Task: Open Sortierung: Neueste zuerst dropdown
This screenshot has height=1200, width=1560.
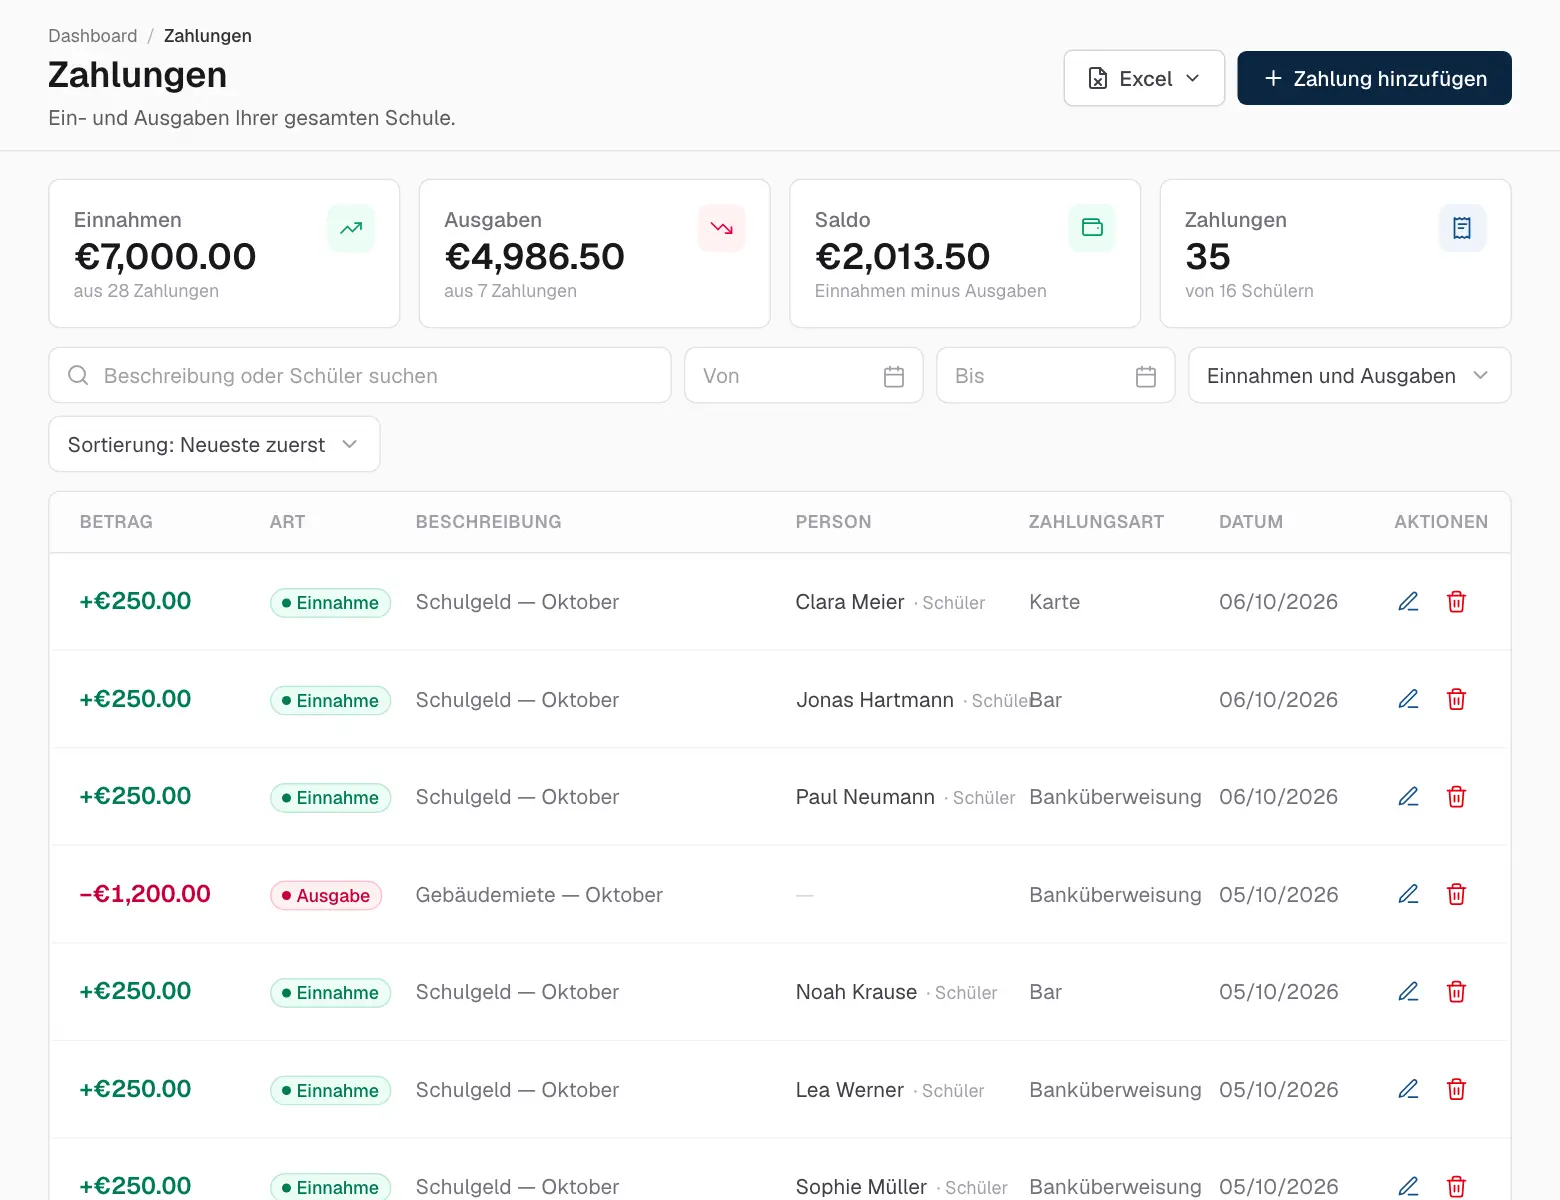Action: 214,444
